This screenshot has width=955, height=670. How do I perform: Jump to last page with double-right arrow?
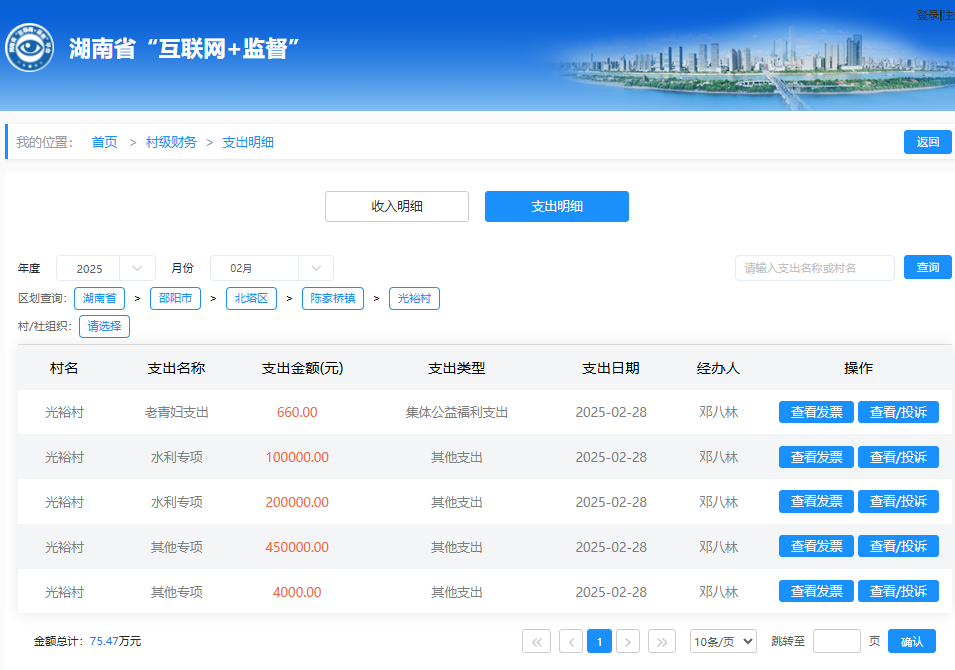click(x=662, y=641)
